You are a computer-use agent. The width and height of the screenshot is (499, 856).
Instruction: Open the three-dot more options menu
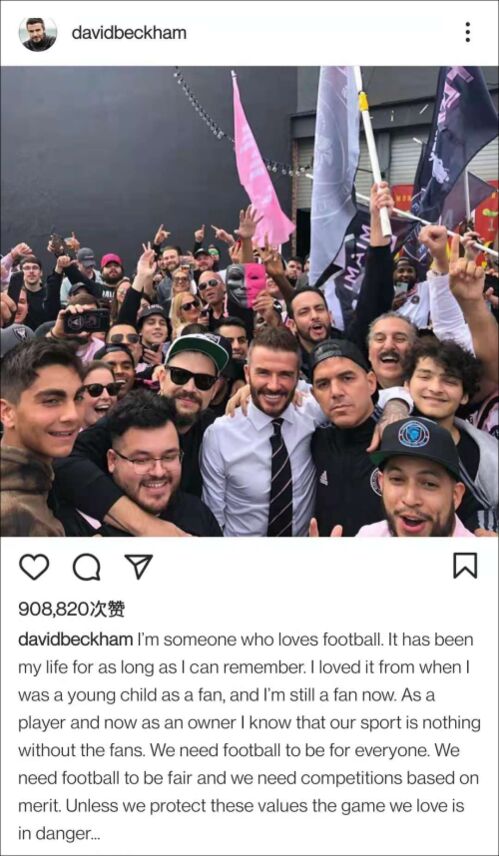pyautogui.click(x=467, y=32)
